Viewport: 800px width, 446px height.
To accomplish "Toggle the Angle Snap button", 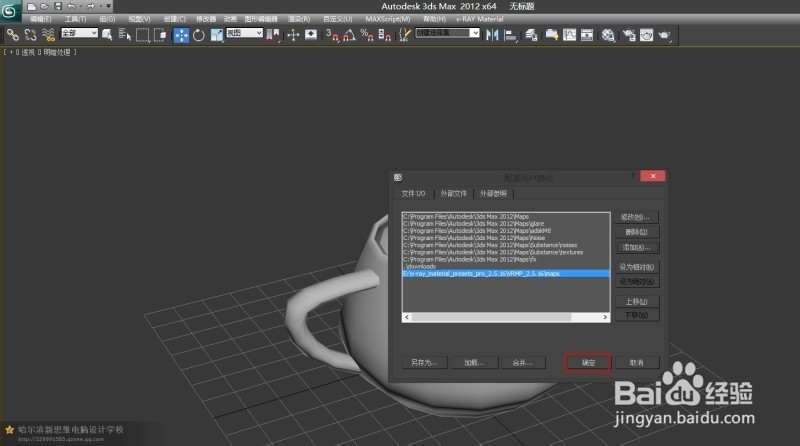I will click(349, 34).
